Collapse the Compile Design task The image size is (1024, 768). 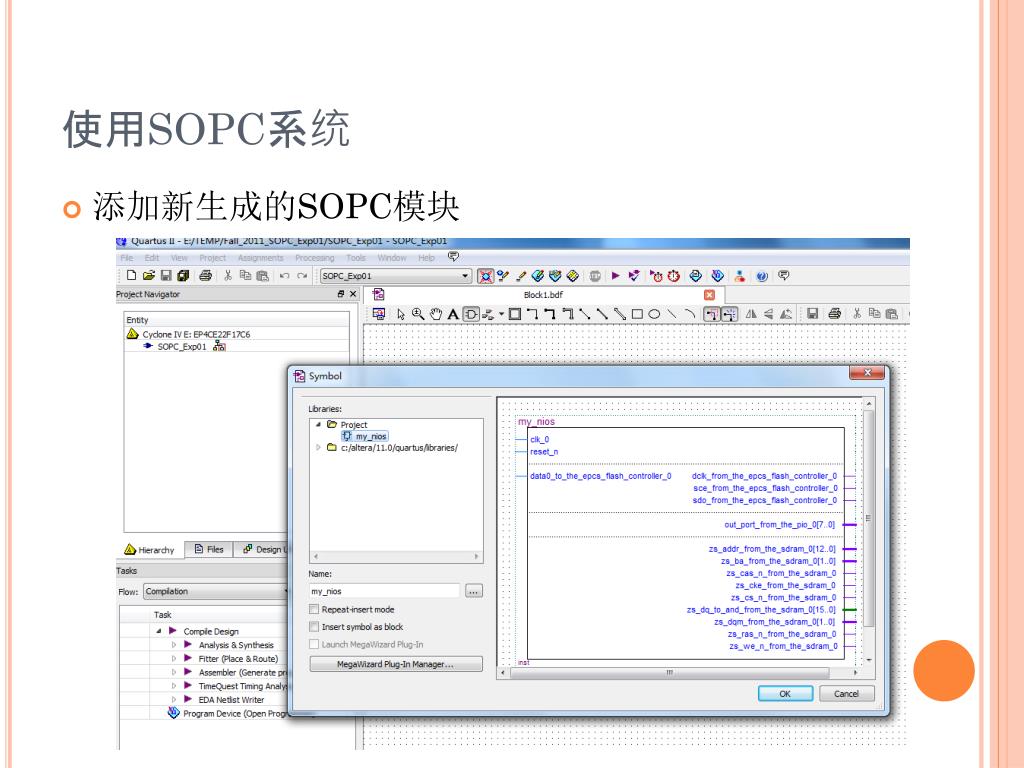click(x=159, y=632)
